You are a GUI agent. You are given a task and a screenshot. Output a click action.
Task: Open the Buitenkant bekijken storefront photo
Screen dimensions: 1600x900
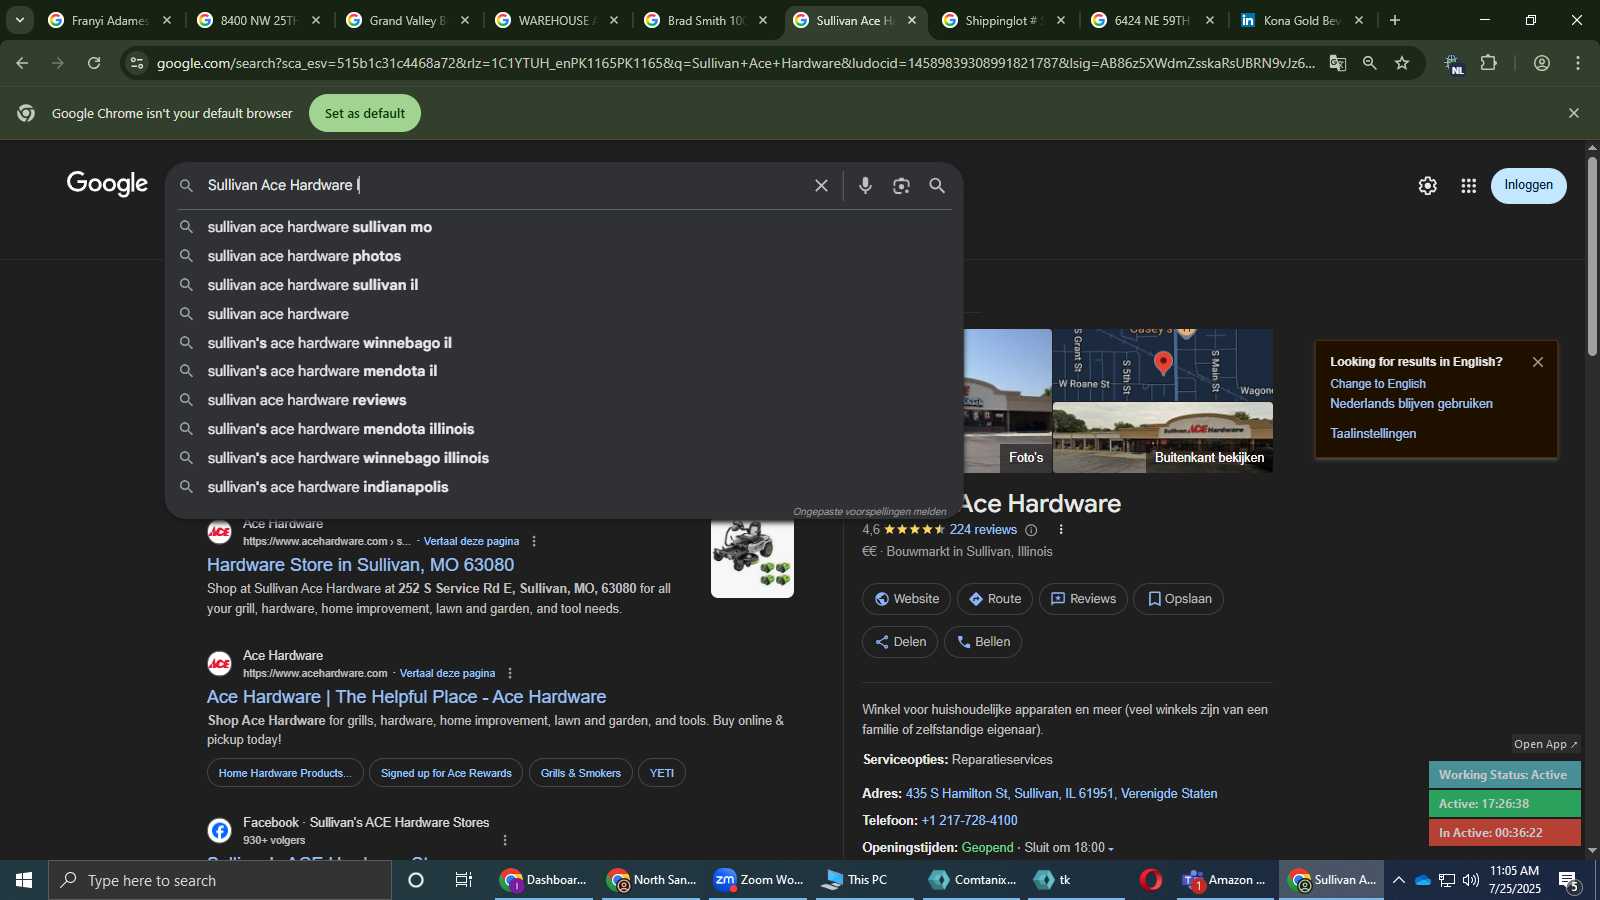1163,438
